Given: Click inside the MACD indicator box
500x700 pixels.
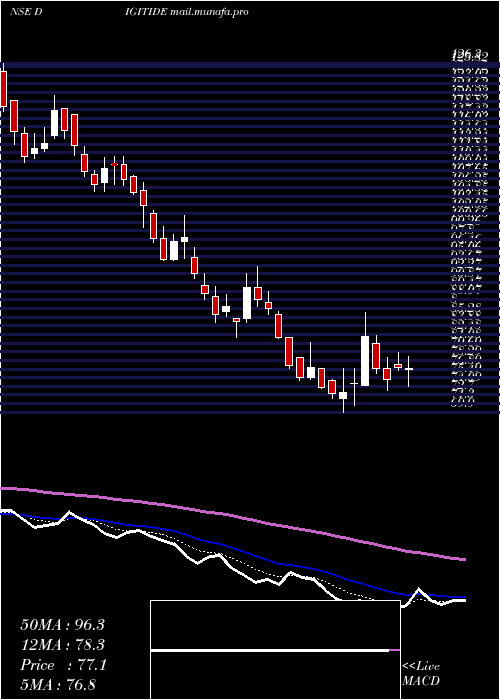Looking at the screenshot, I should tap(275, 650).
